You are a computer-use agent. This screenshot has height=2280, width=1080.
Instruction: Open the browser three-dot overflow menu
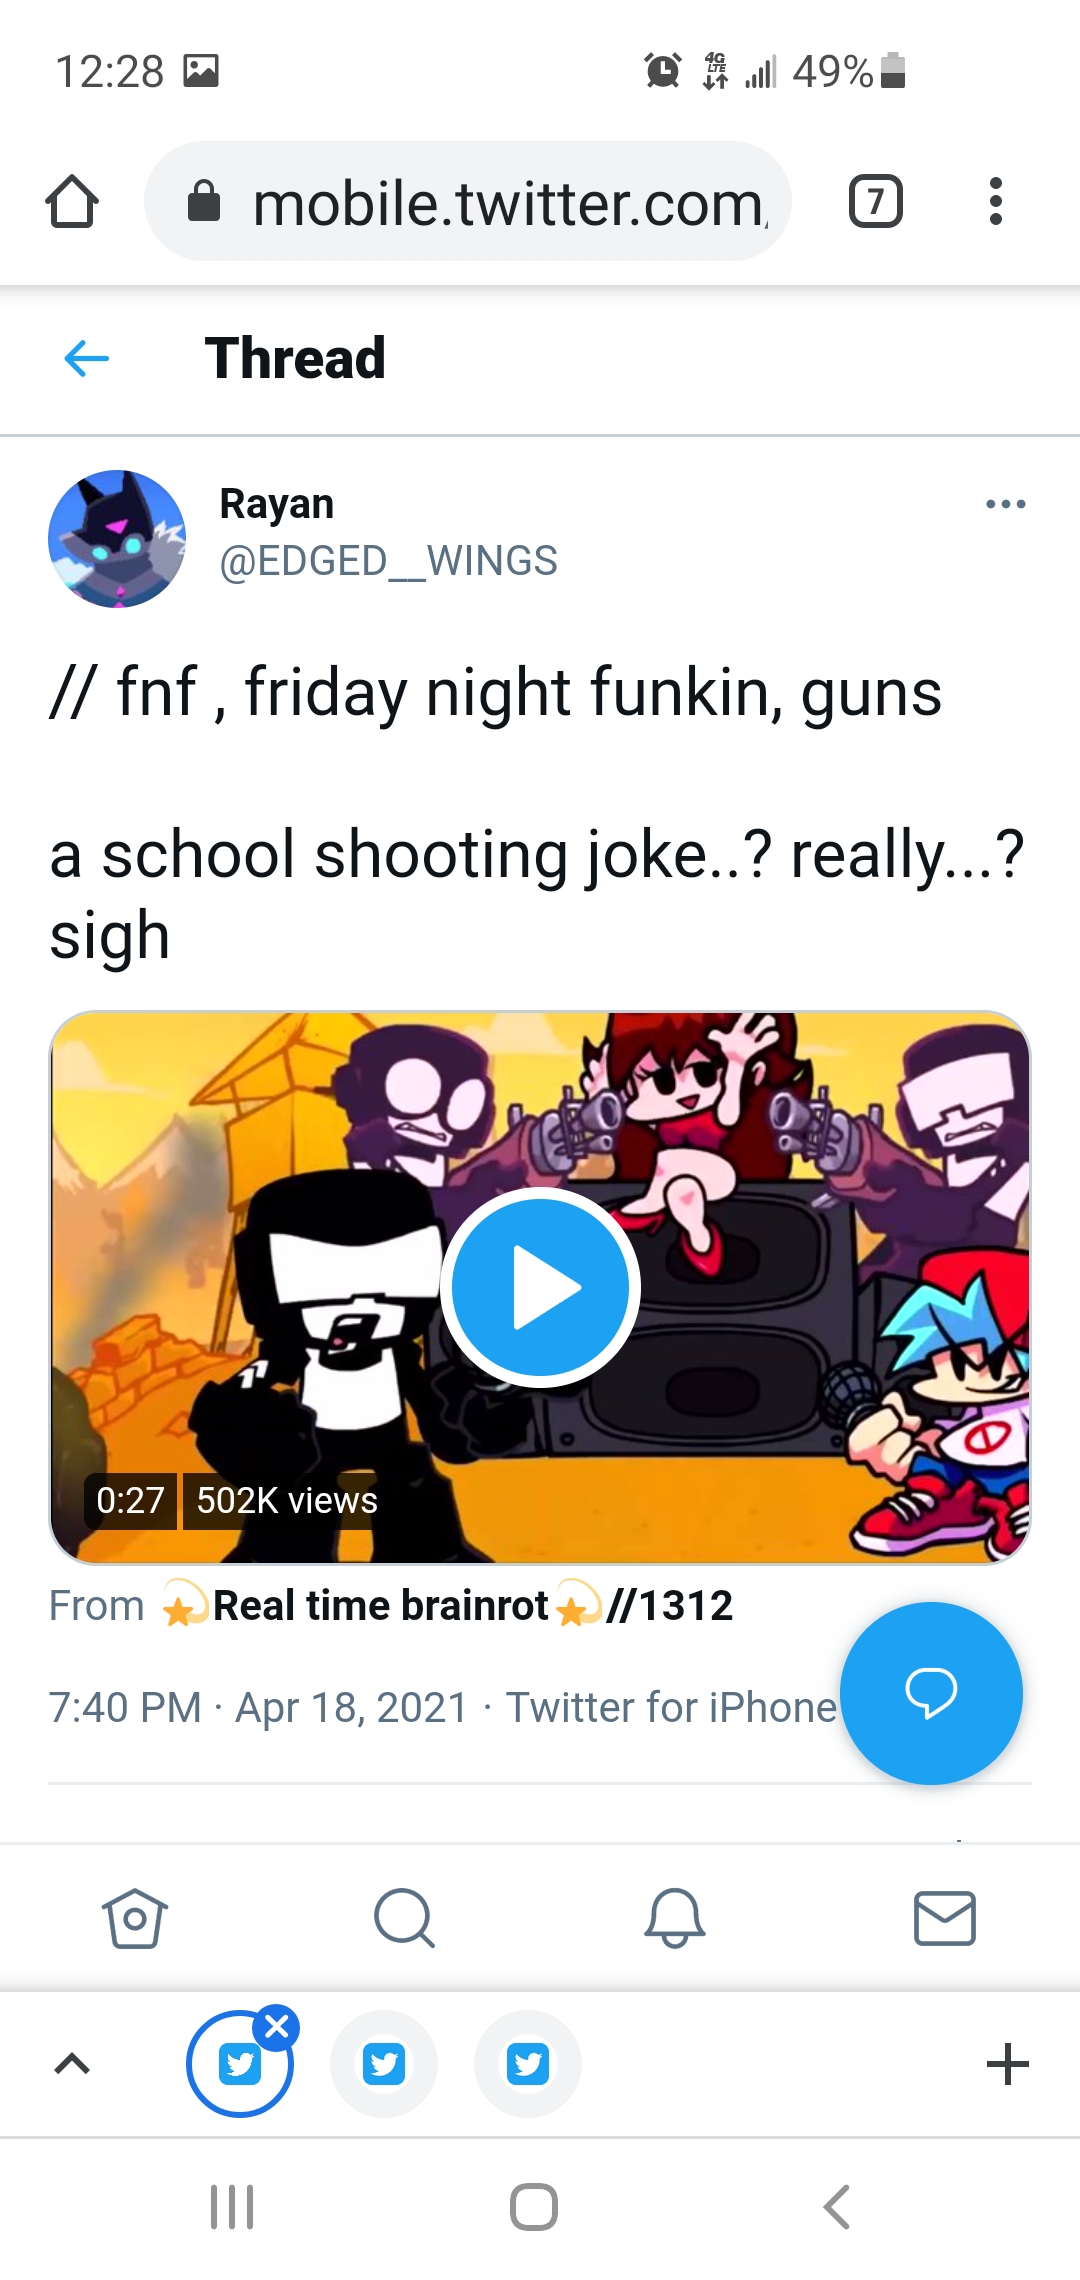point(995,201)
